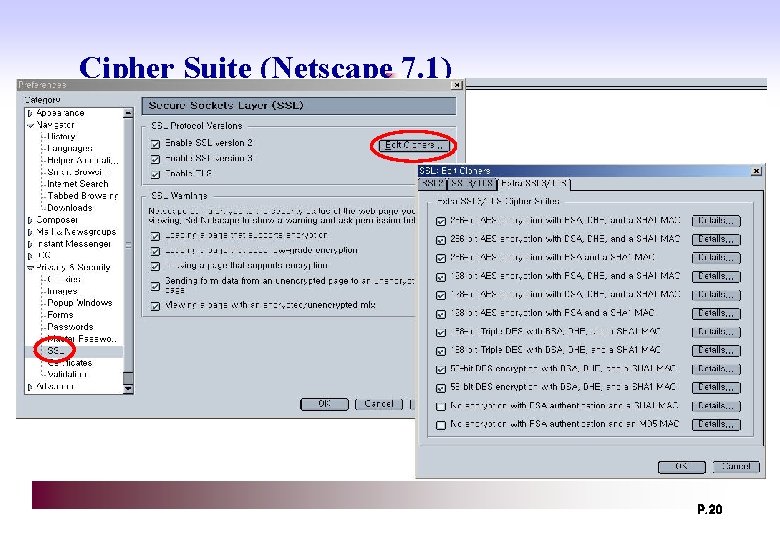Enable No encryption with RSA and MD5 MAC

click(441, 425)
